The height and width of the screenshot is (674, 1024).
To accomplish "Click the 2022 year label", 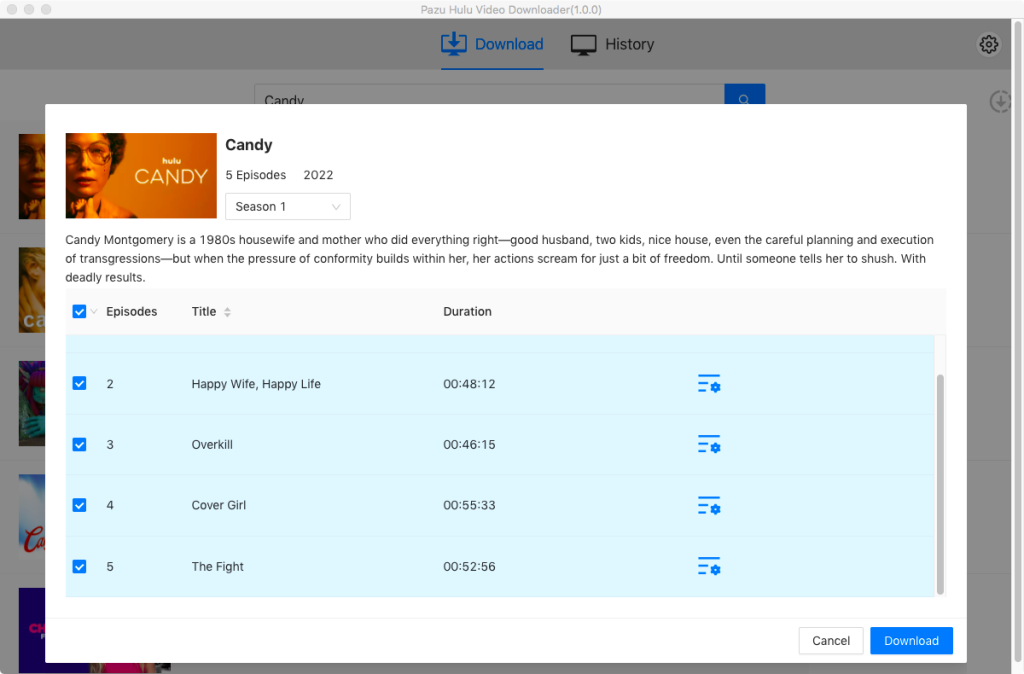I will point(318,175).
